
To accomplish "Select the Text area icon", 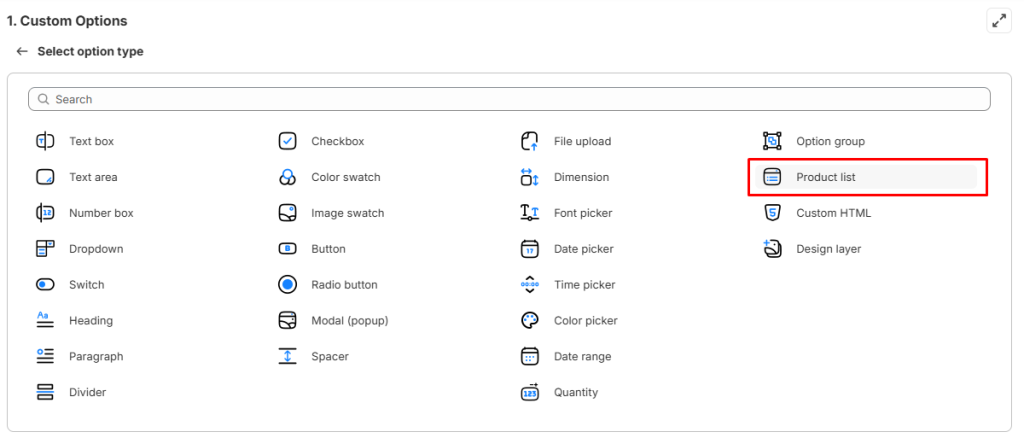I will click(45, 177).
